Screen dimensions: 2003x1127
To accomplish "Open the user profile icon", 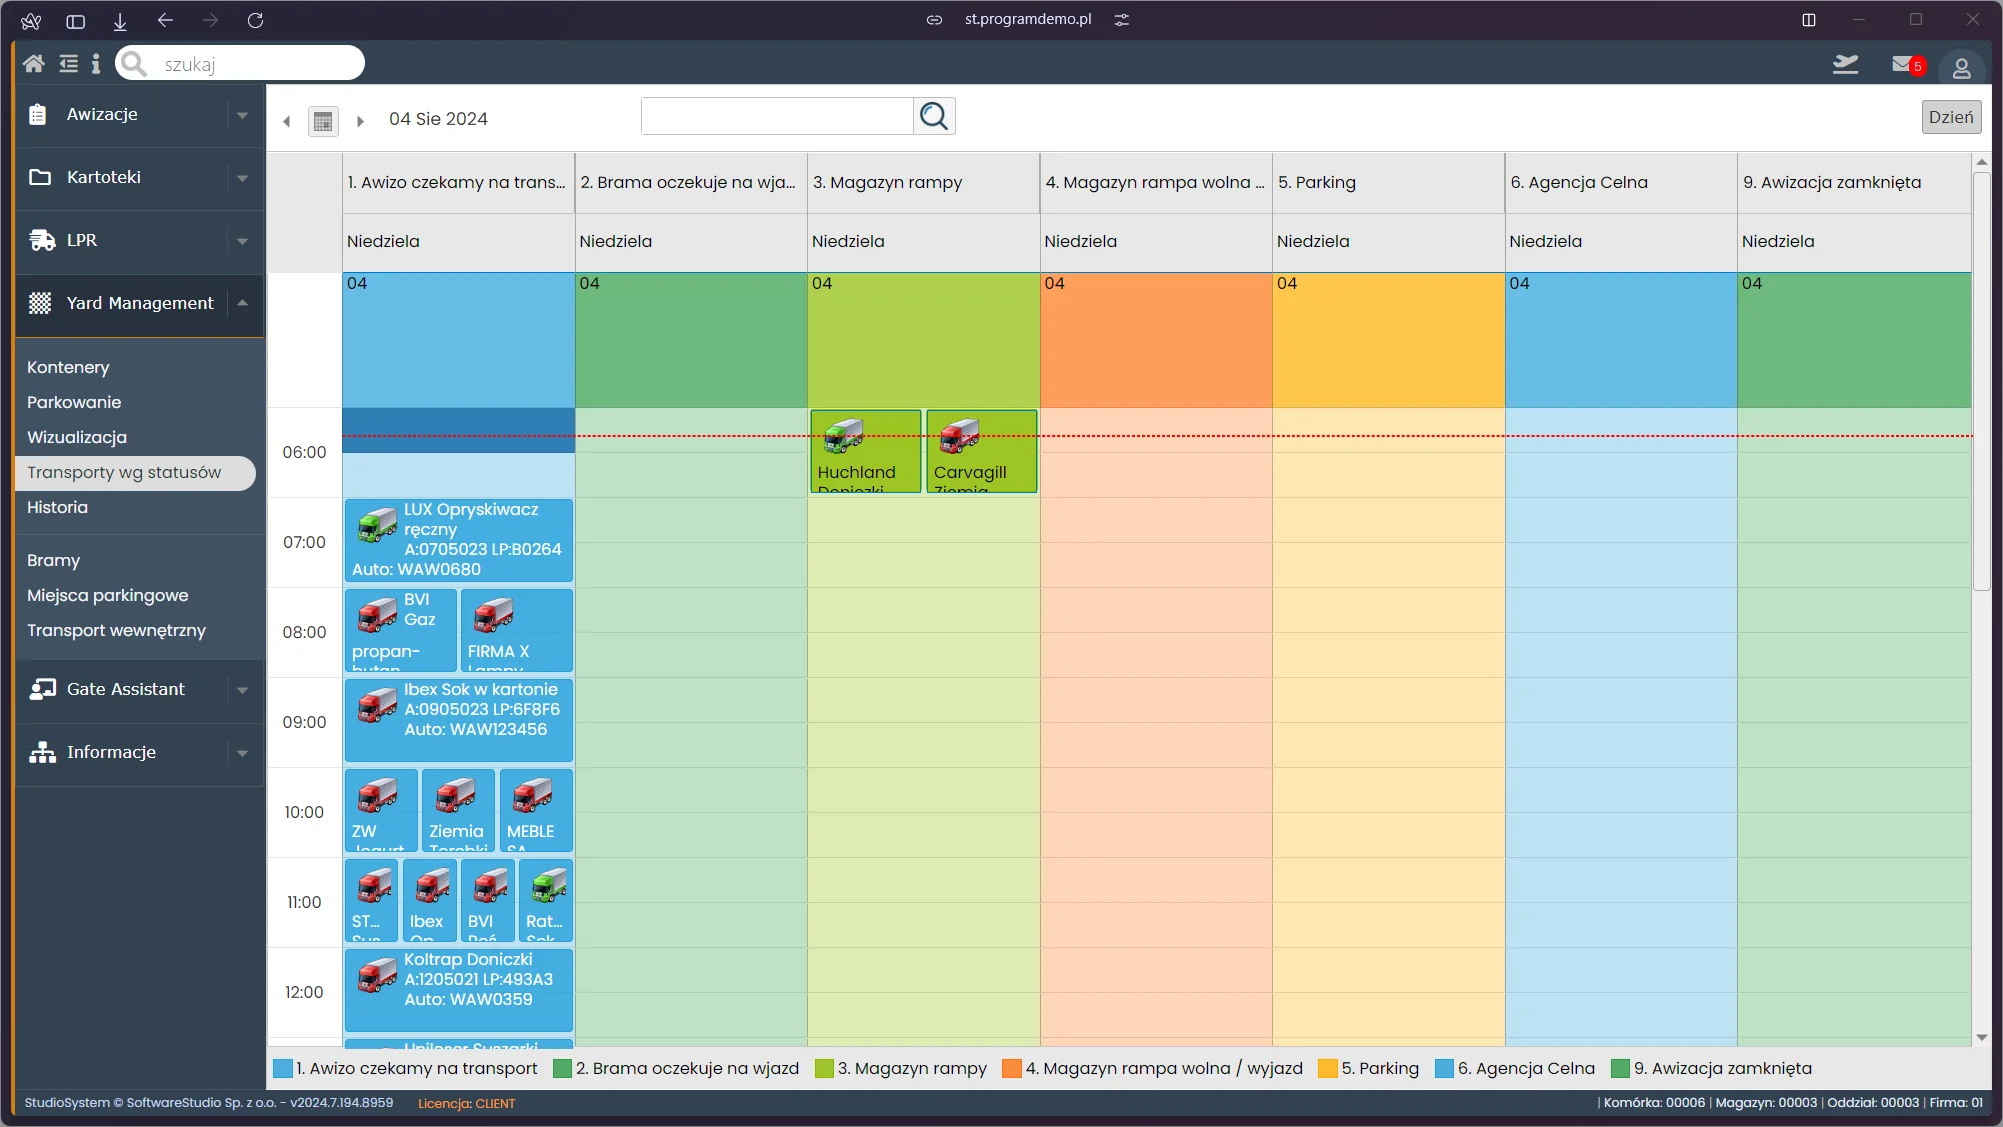I will pyautogui.click(x=1961, y=68).
